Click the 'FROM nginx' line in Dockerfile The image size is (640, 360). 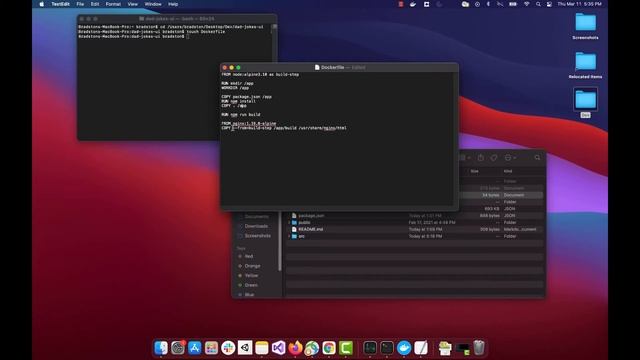[249, 123]
